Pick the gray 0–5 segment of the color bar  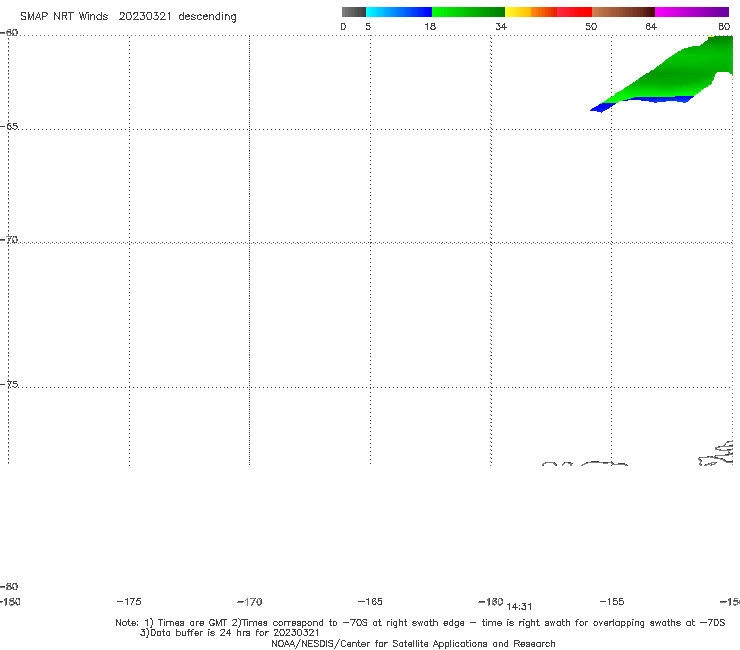(354, 12)
